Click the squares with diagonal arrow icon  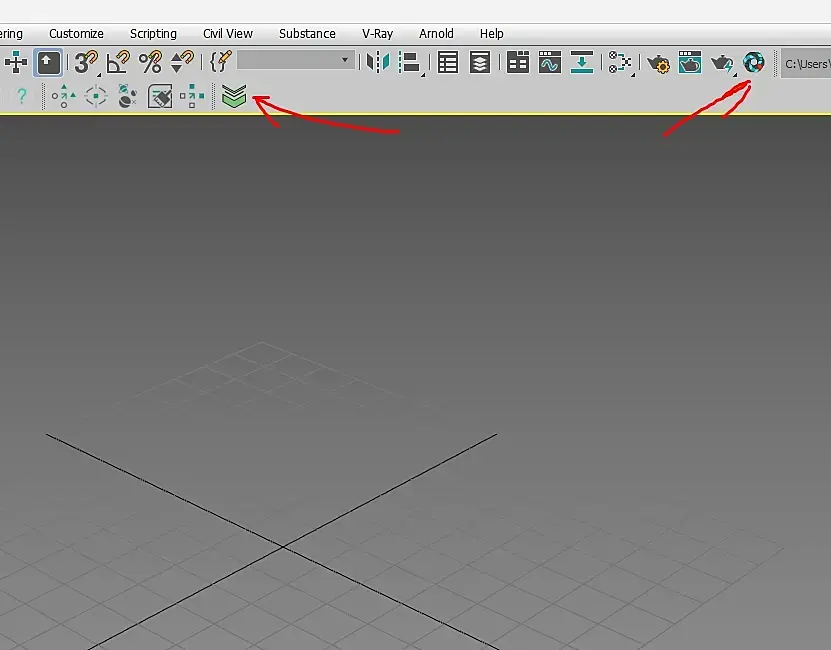[x=192, y=96]
